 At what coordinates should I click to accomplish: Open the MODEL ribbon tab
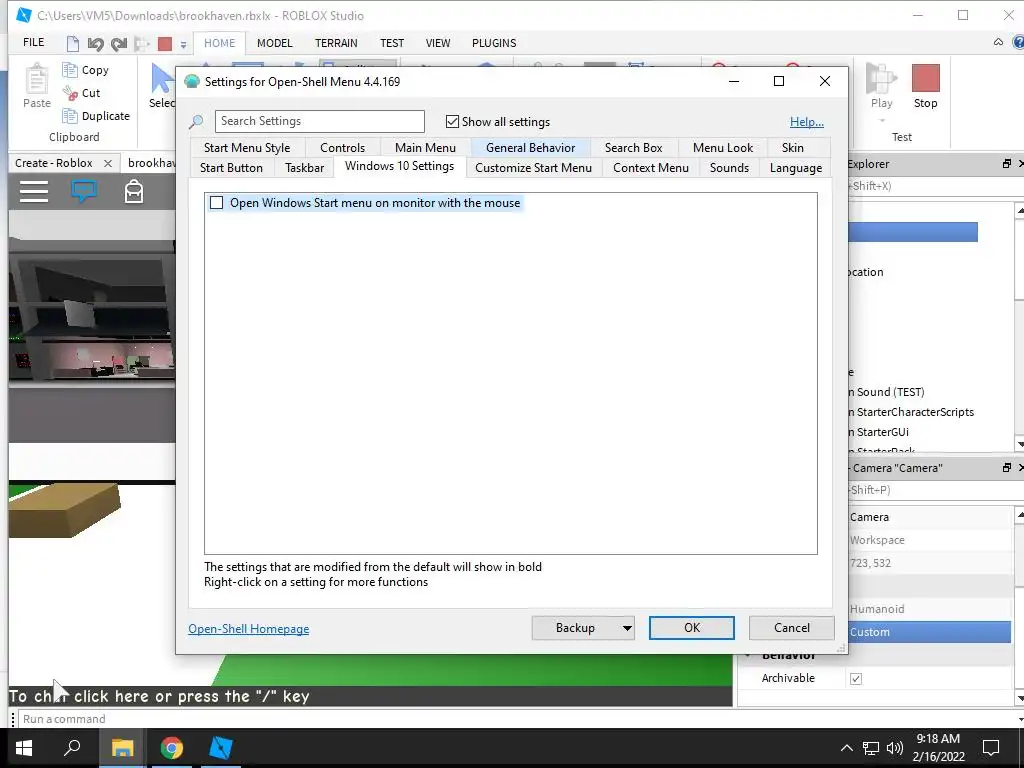pyautogui.click(x=274, y=43)
